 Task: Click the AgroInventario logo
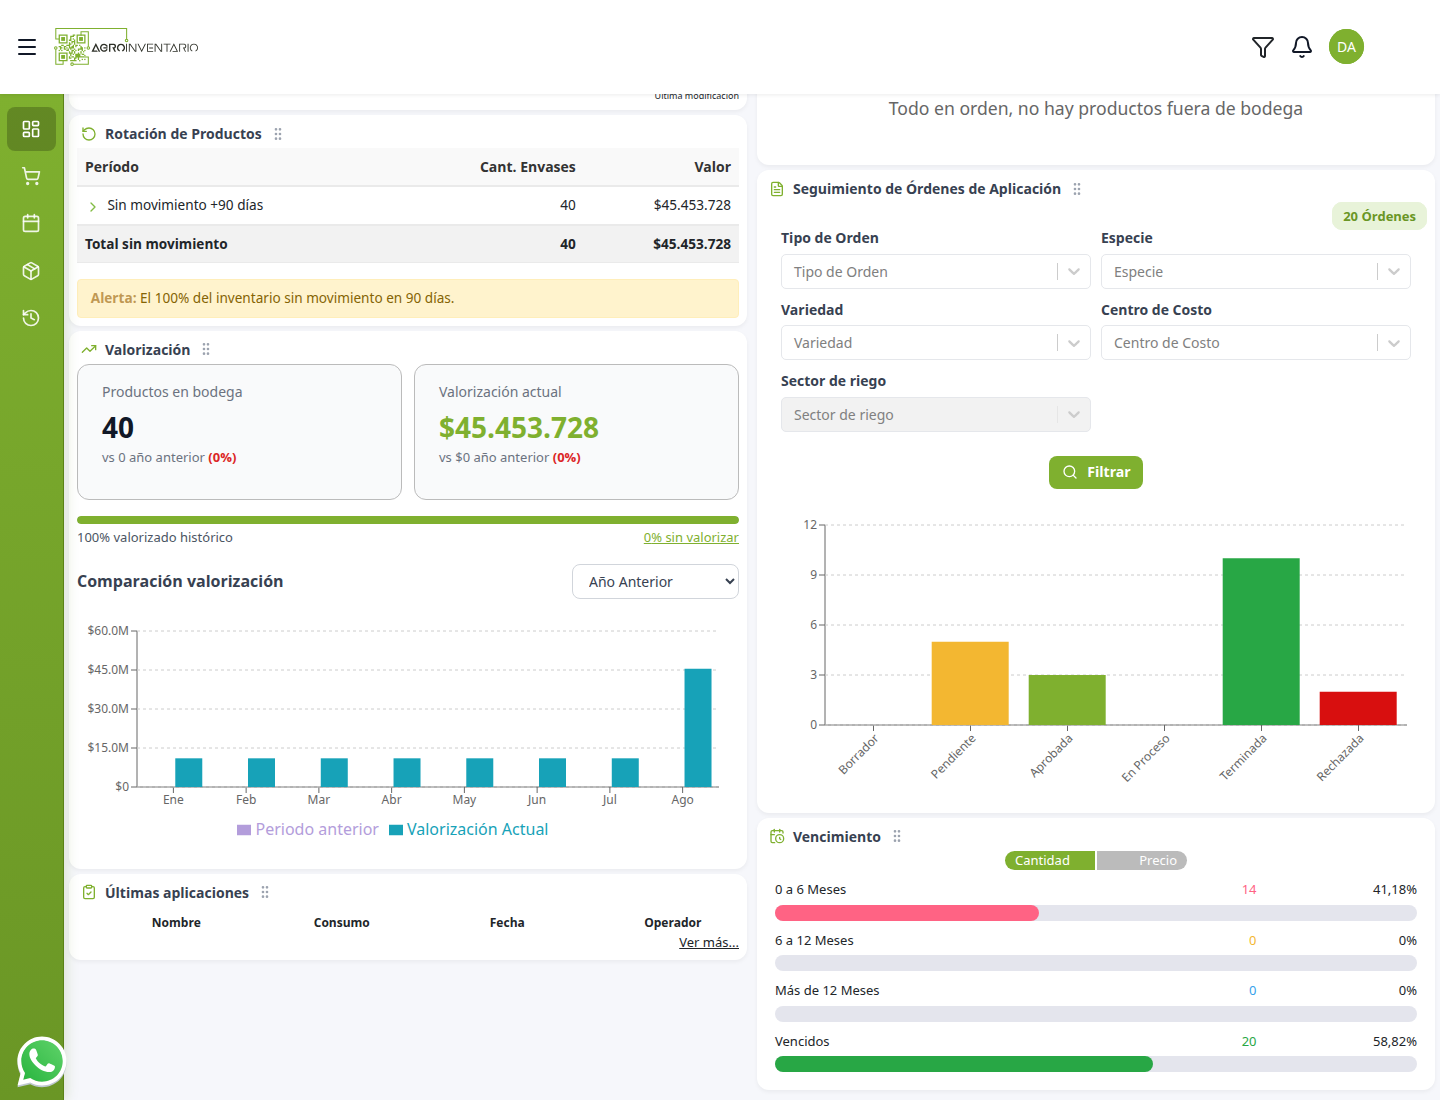pos(127,47)
